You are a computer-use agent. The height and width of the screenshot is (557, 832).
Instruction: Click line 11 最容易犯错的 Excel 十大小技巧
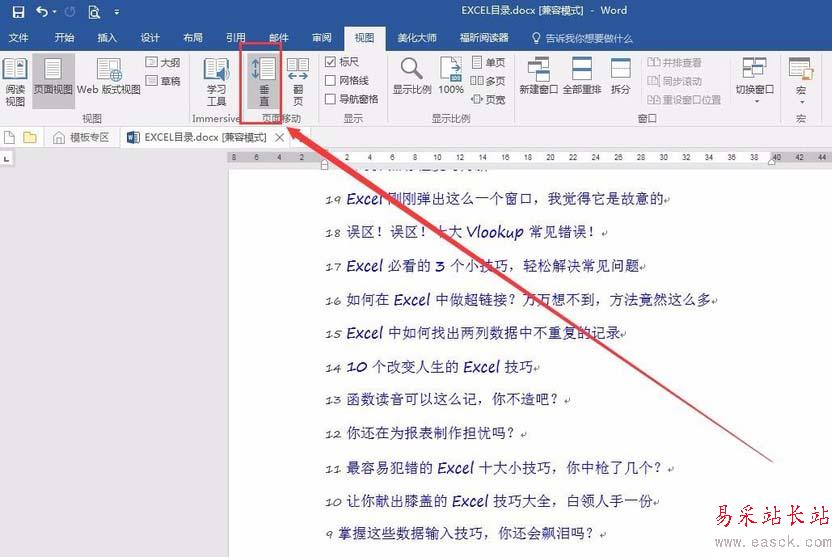[499, 468]
